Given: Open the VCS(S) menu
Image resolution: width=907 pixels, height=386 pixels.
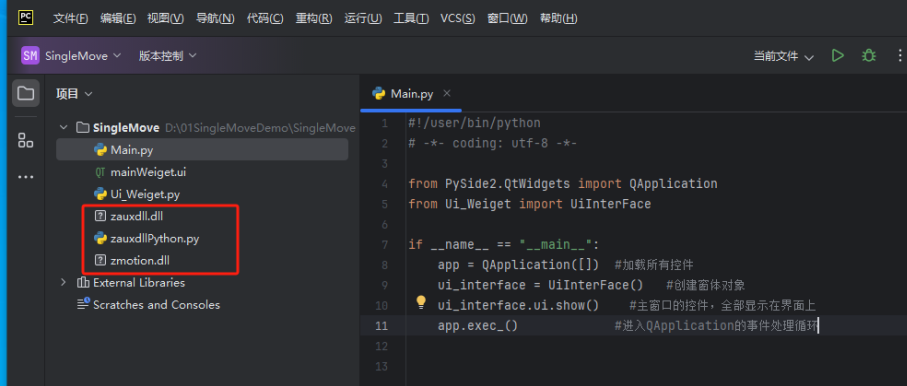Looking at the screenshot, I should click(x=458, y=19).
